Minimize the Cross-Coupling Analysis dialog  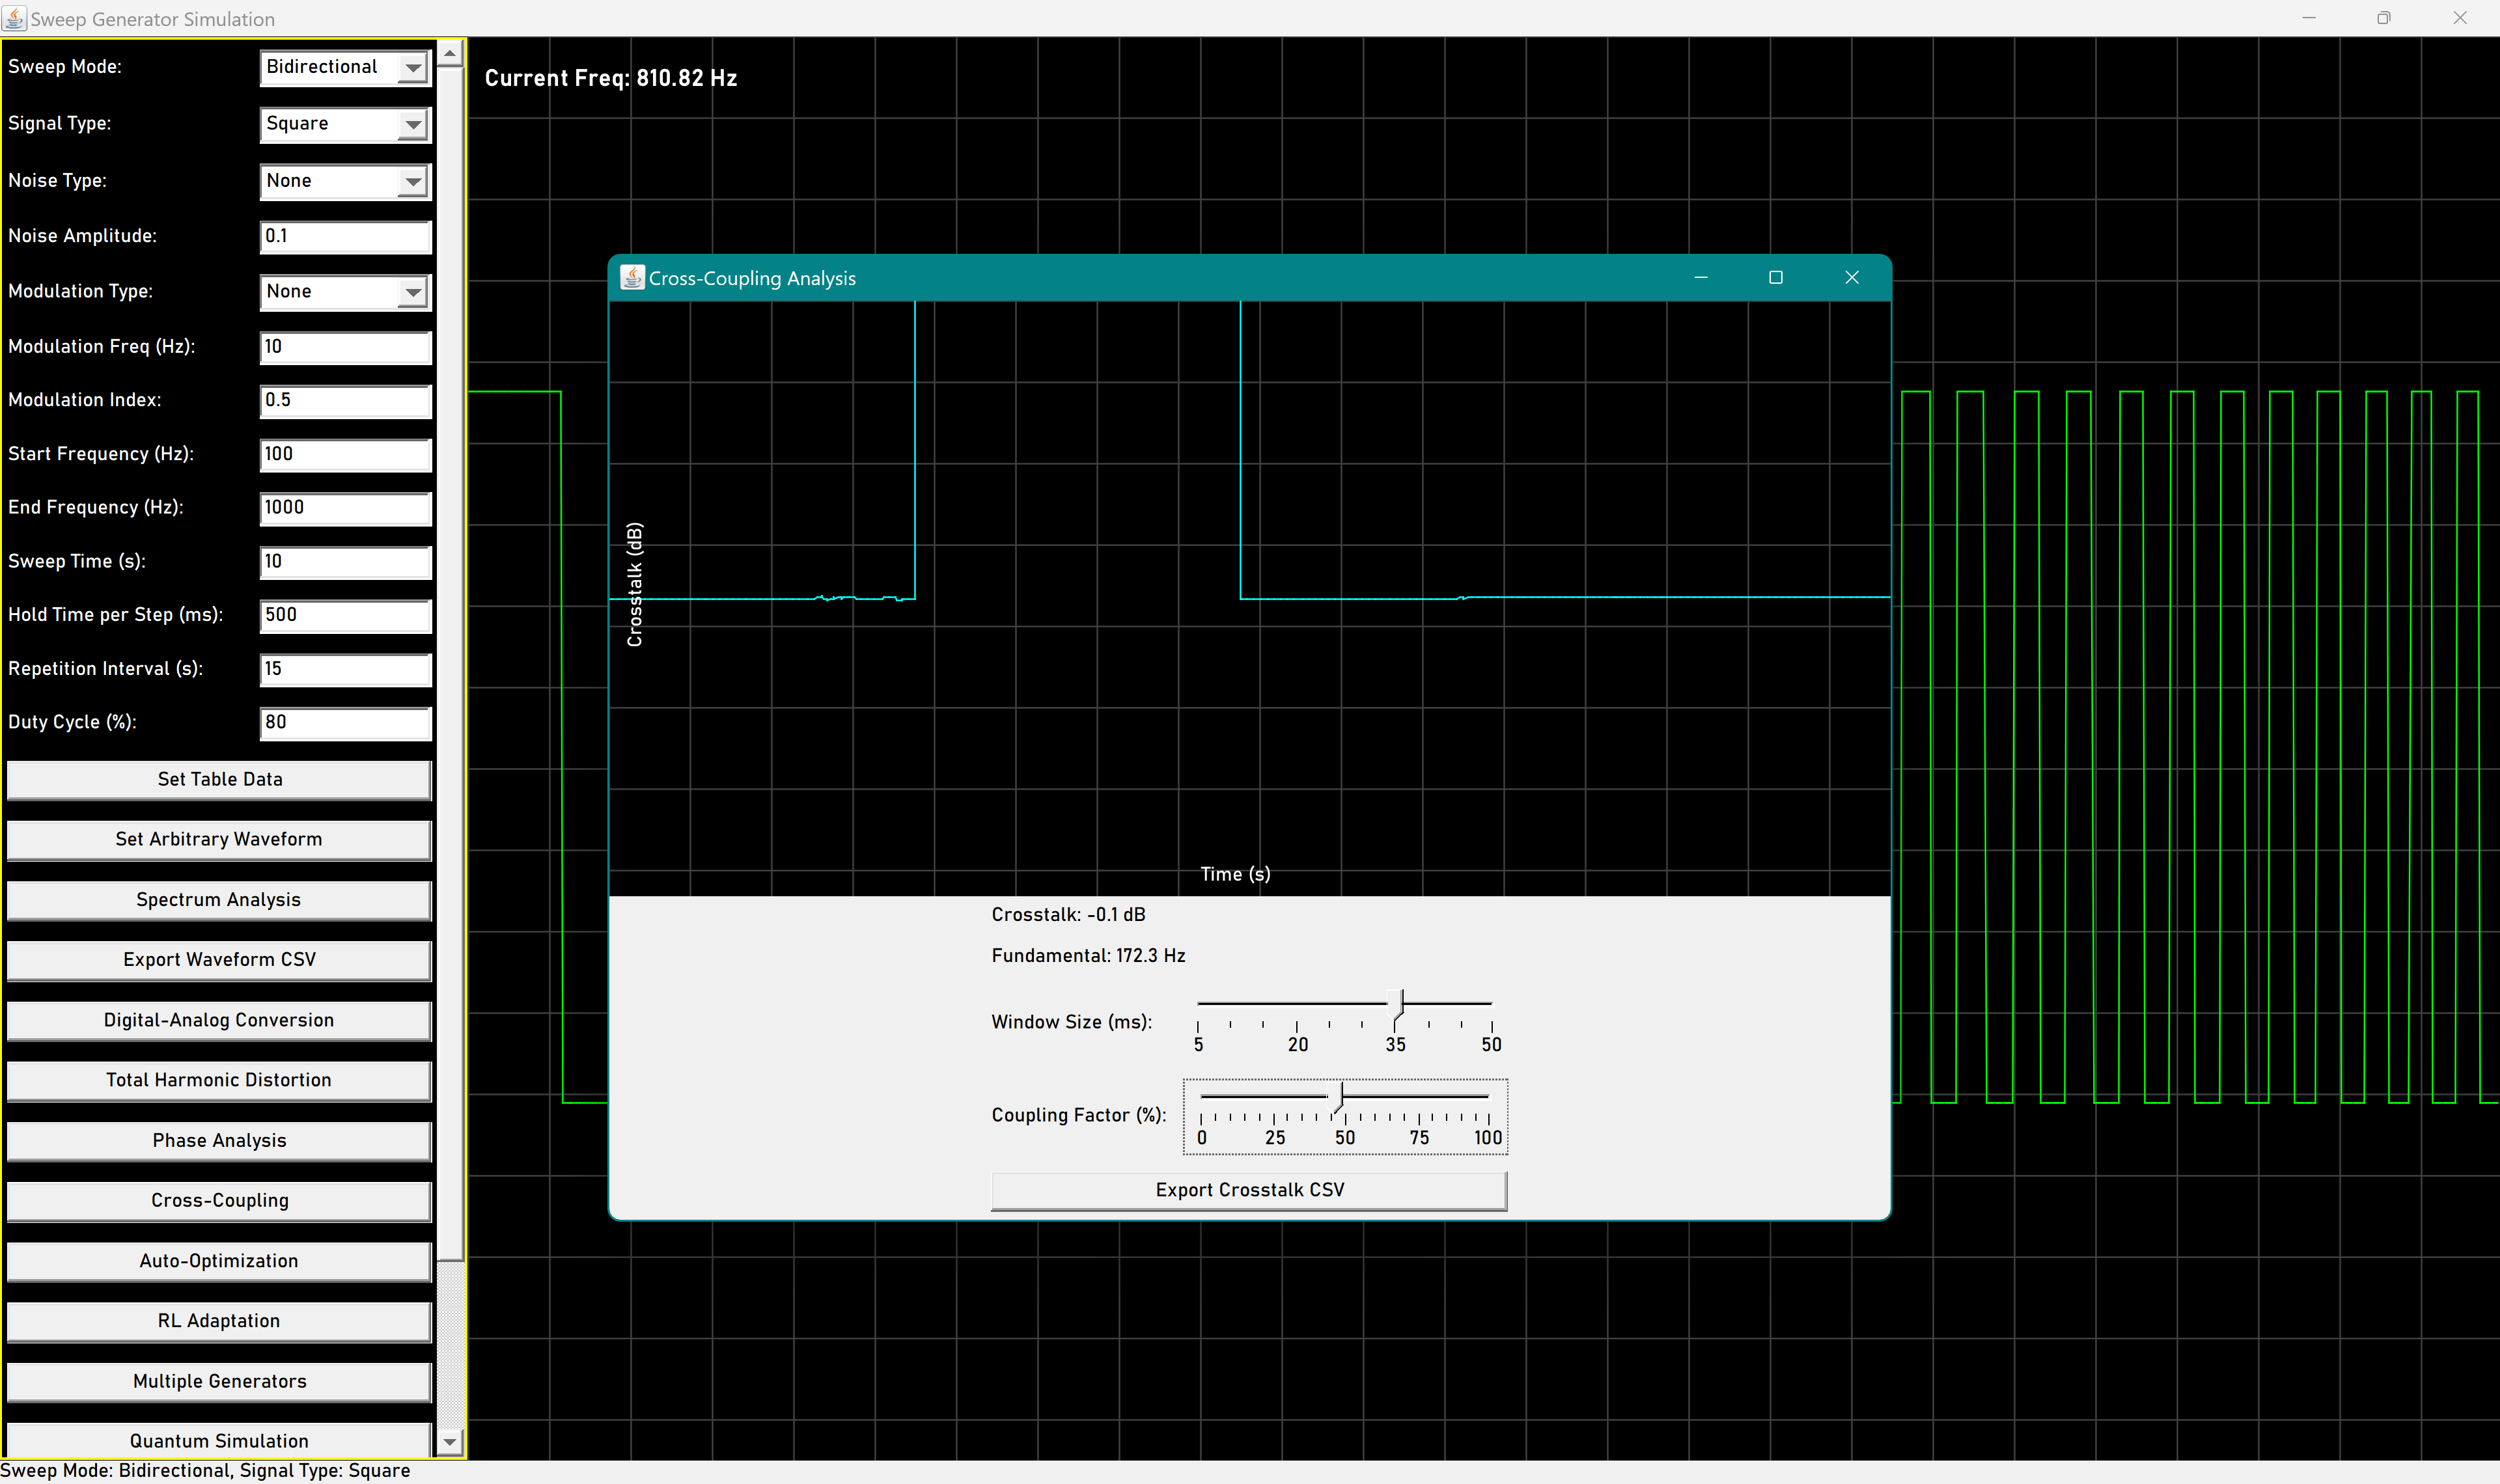point(1700,278)
